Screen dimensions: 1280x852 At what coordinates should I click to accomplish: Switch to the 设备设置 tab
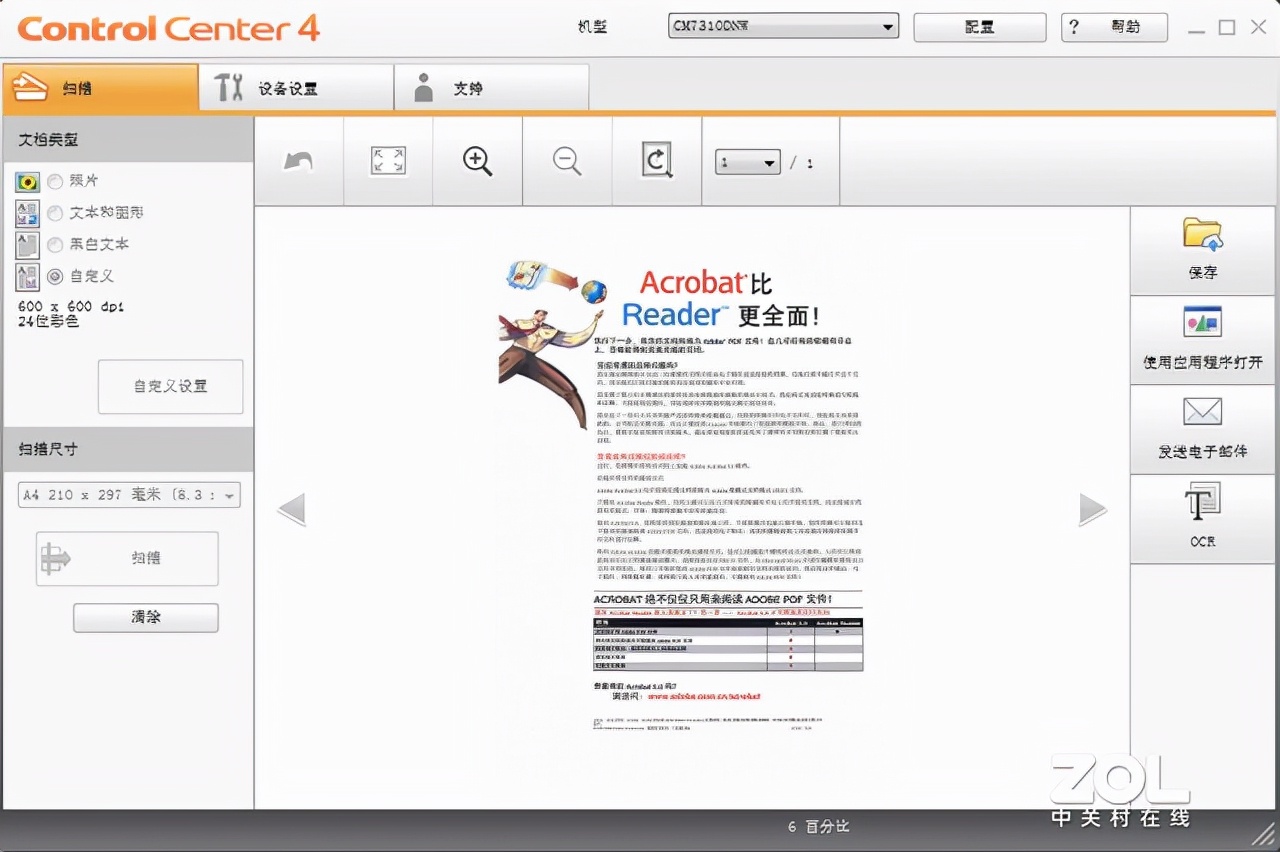coord(295,88)
